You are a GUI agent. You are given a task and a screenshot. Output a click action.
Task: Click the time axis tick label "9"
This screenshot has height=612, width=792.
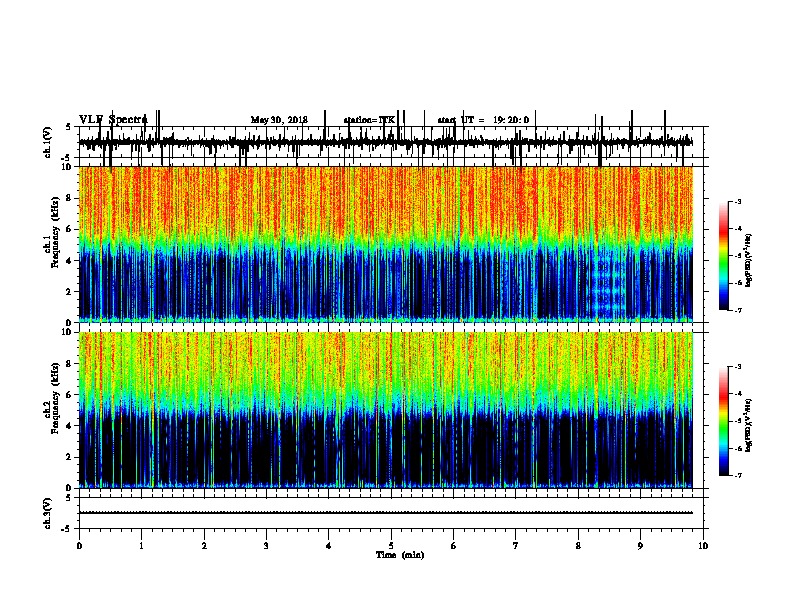click(640, 546)
